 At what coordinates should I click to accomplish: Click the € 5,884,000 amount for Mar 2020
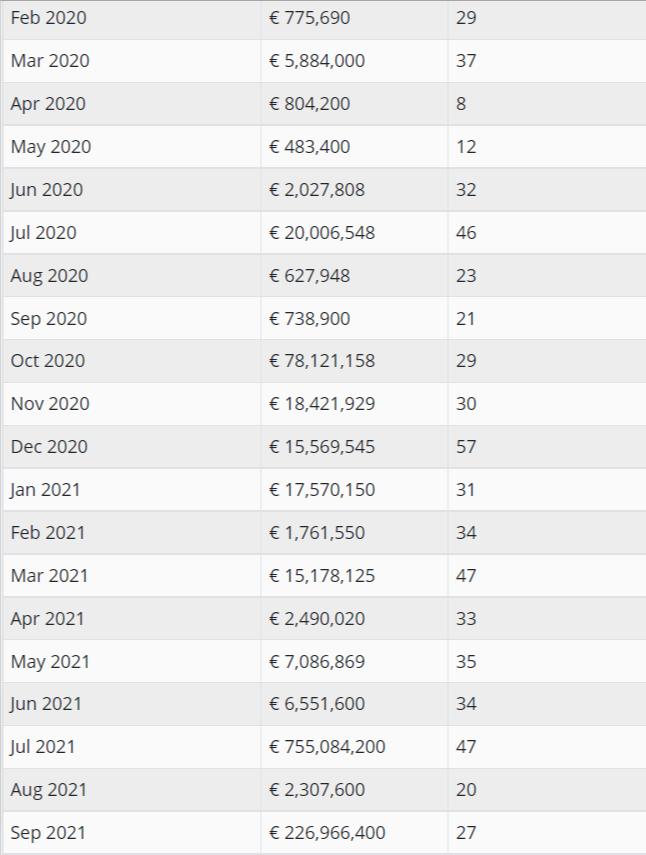pyautogui.click(x=317, y=61)
